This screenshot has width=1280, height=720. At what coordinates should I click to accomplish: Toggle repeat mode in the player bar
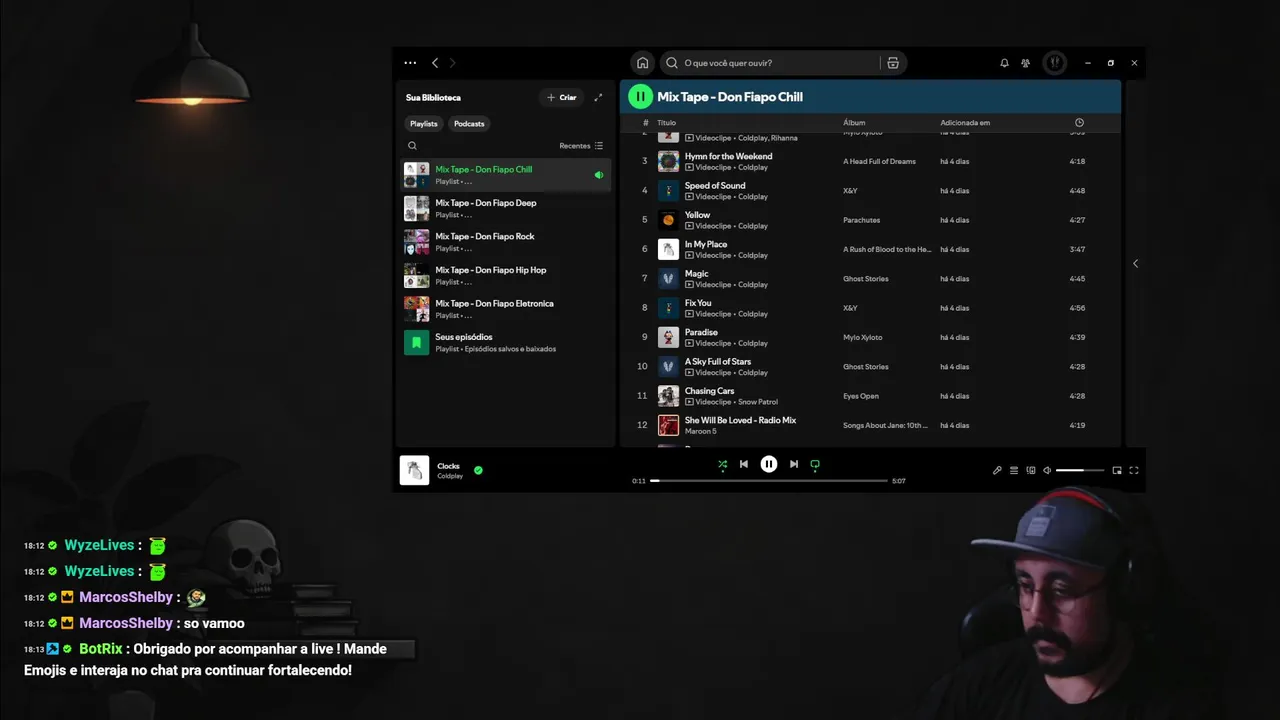coord(815,464)
